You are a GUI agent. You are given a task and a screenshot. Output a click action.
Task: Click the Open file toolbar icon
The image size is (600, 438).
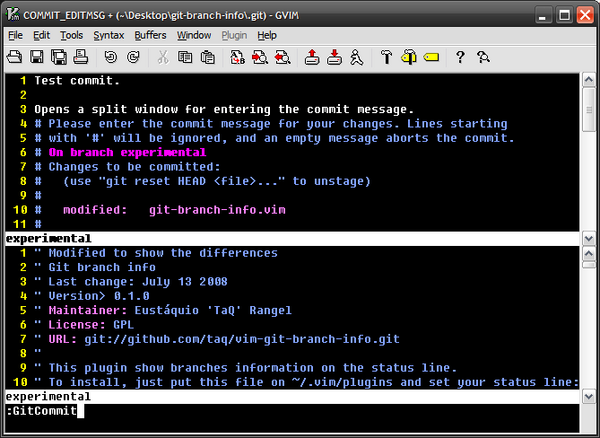[x=15, y=57]
